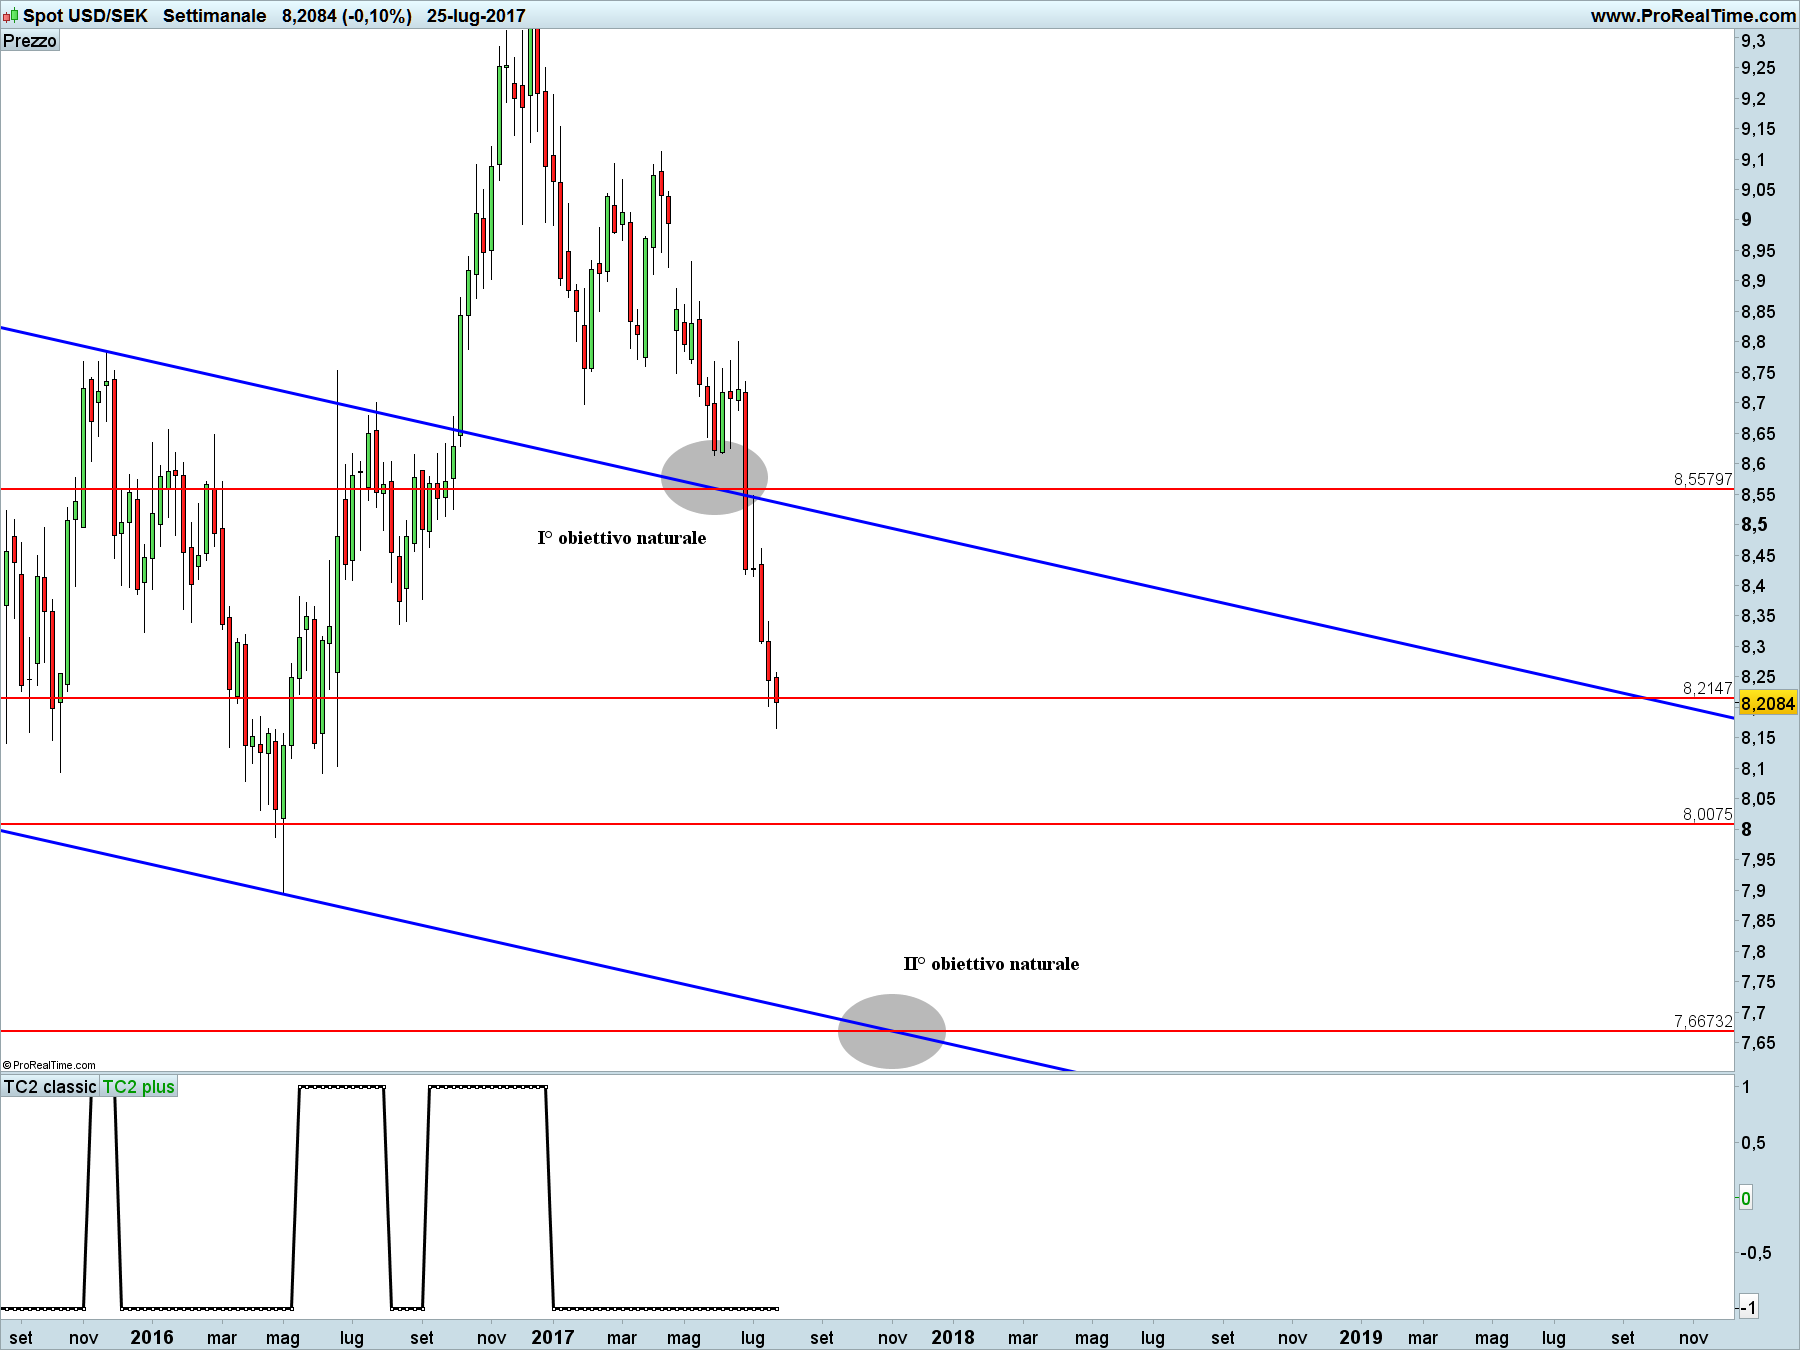Select the gray ellipse at second target
Viewport: 1800px width, 1350px height.
click(x=891, y=1031)
